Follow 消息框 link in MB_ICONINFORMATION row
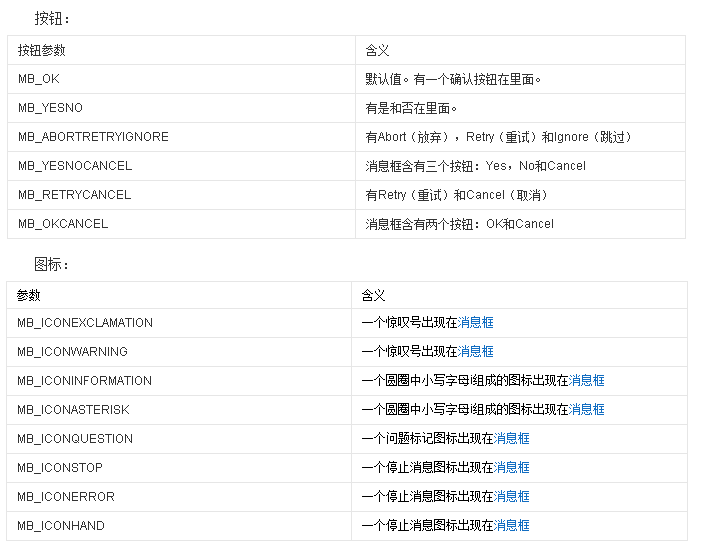Screen dimensions: 709x558 coord(586,380)
